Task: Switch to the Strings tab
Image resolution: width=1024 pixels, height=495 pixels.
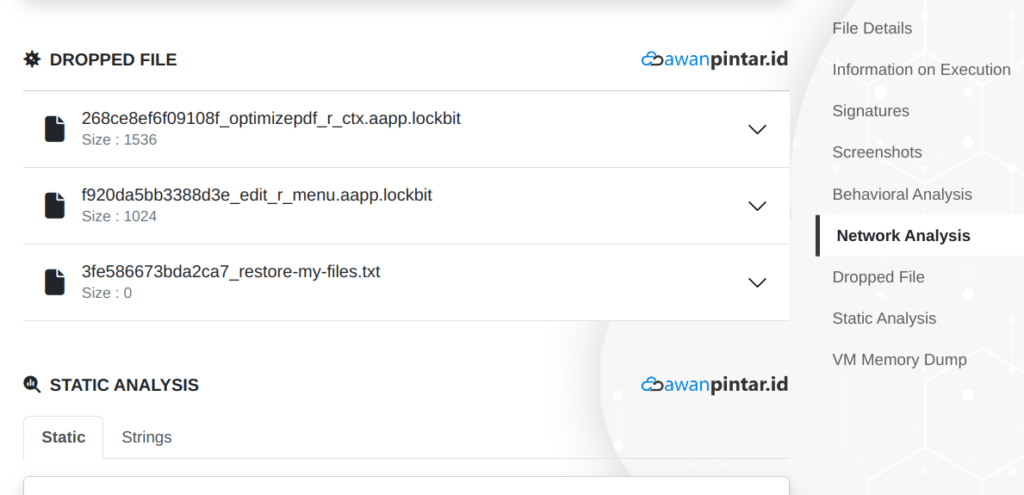Action: tap(147, 437)
